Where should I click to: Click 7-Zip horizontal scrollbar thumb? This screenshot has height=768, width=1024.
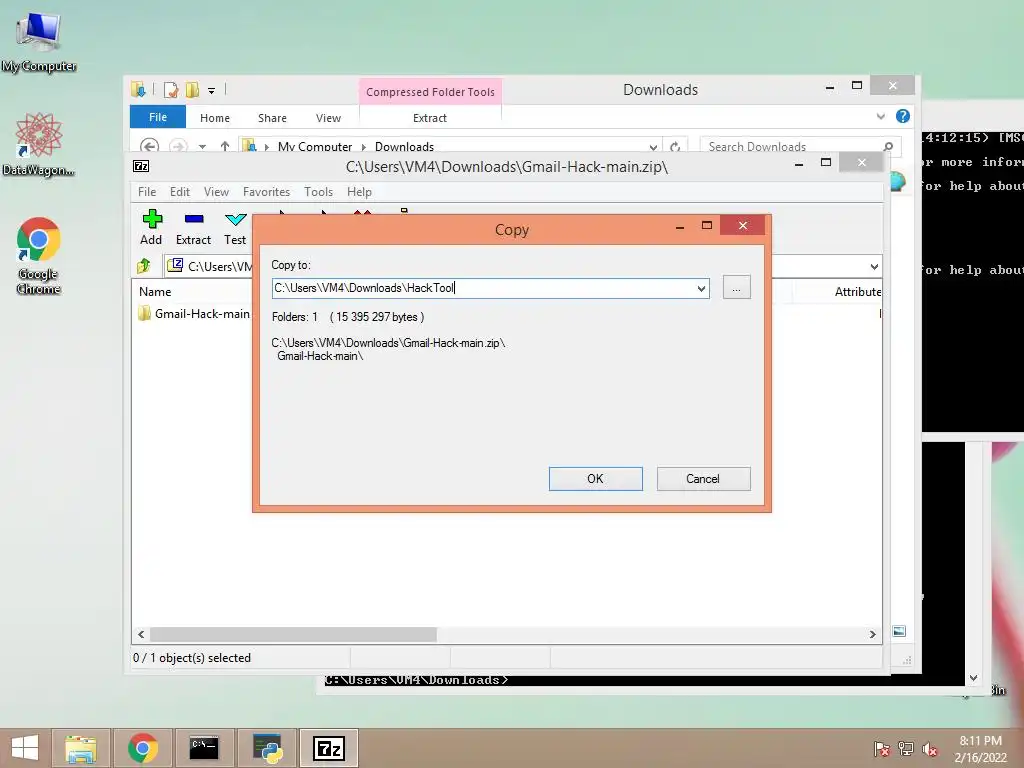tap(293, 634)
